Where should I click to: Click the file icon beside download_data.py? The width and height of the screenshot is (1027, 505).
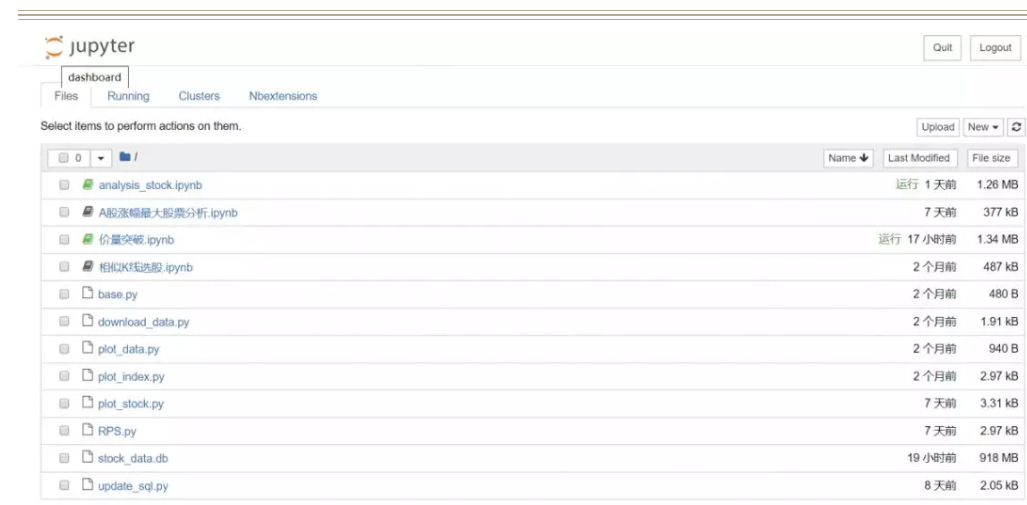click(87, 321)
